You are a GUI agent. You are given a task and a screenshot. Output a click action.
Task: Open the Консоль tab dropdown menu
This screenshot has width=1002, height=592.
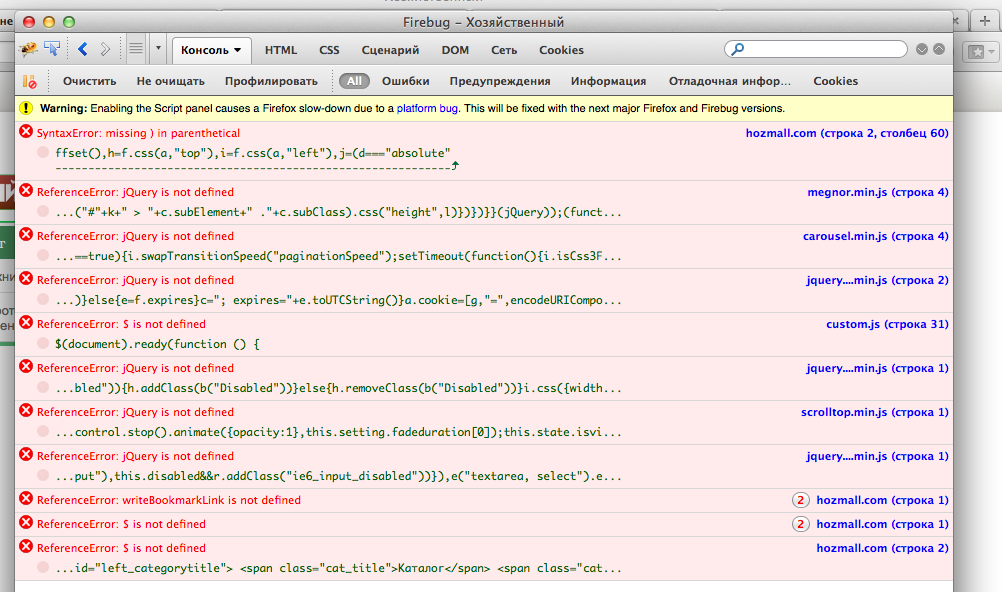239,50
